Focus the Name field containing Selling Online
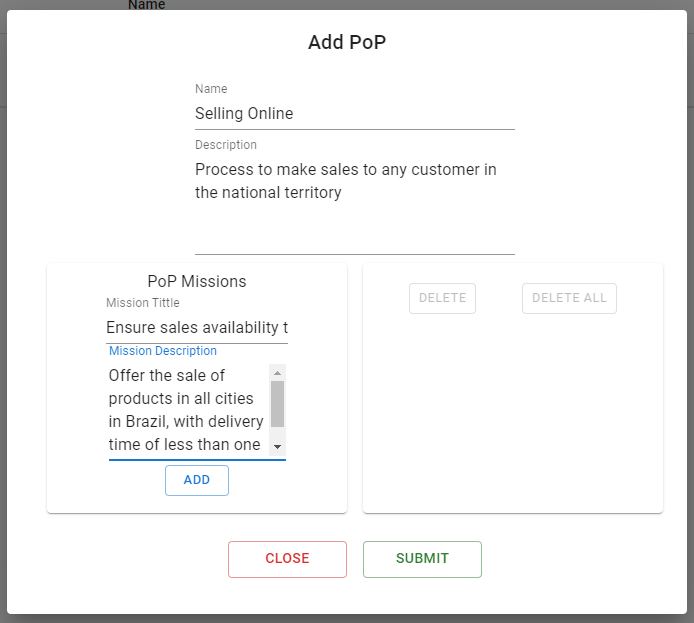This screenshot has width=694, height=623. point(355,114)
